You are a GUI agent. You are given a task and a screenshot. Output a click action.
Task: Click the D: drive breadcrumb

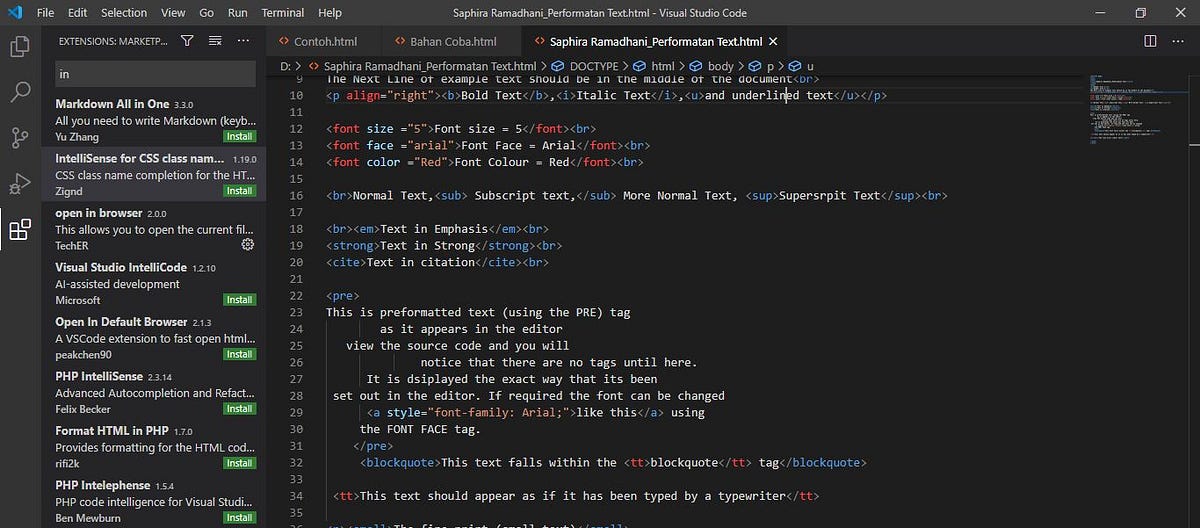[x=285, y=66]
